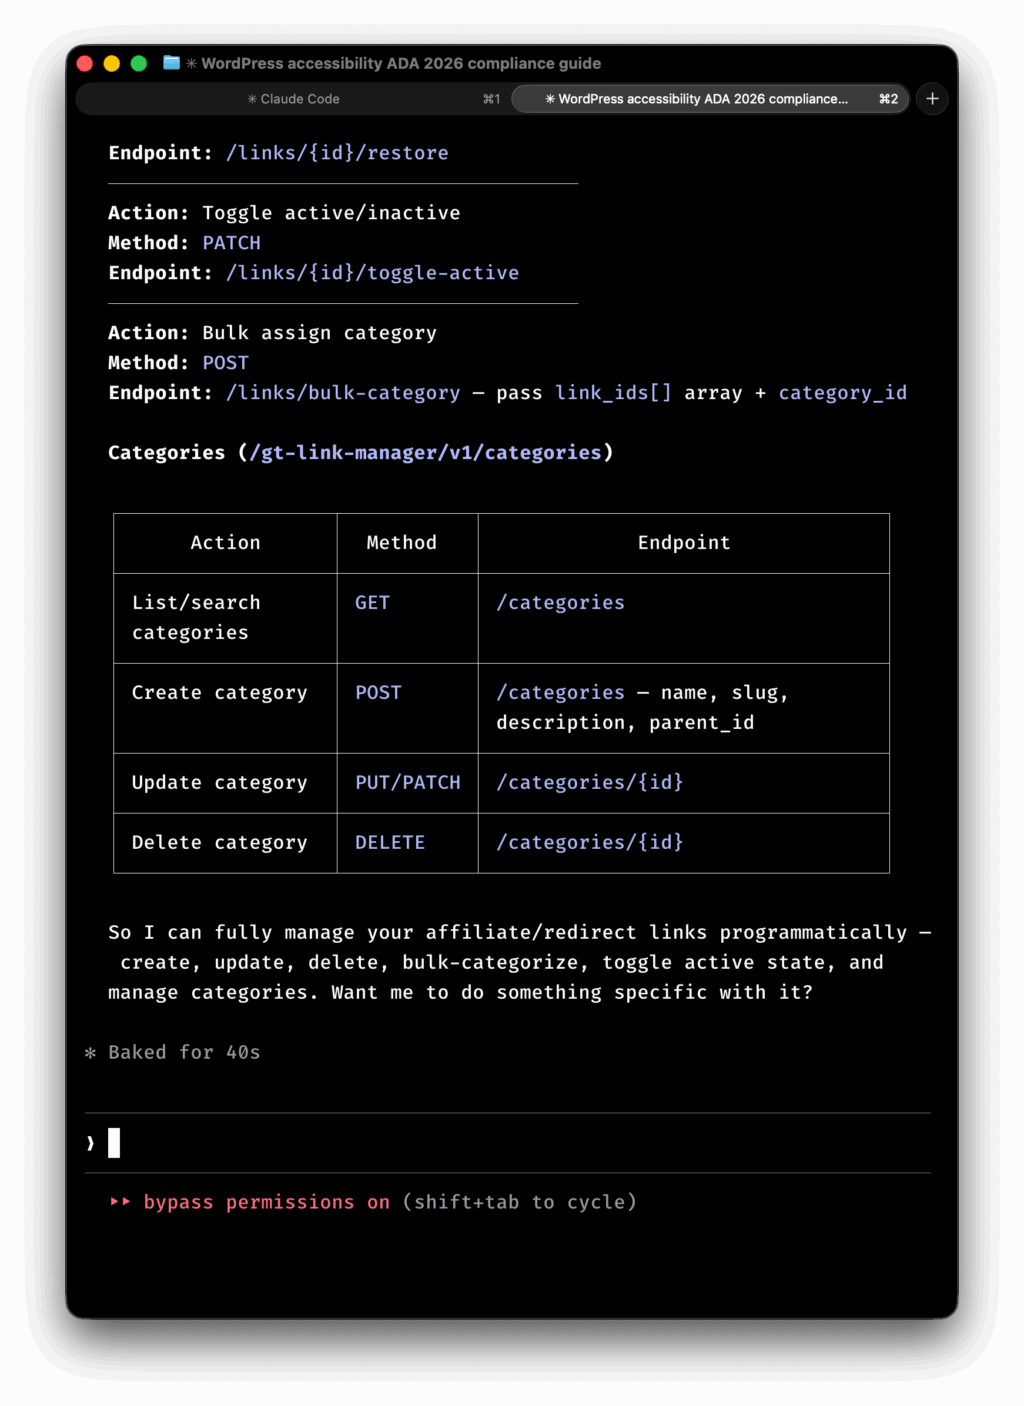Toggle the 'bypass permissions on' mode text
The image size is (1024, 1406).
266,1202
